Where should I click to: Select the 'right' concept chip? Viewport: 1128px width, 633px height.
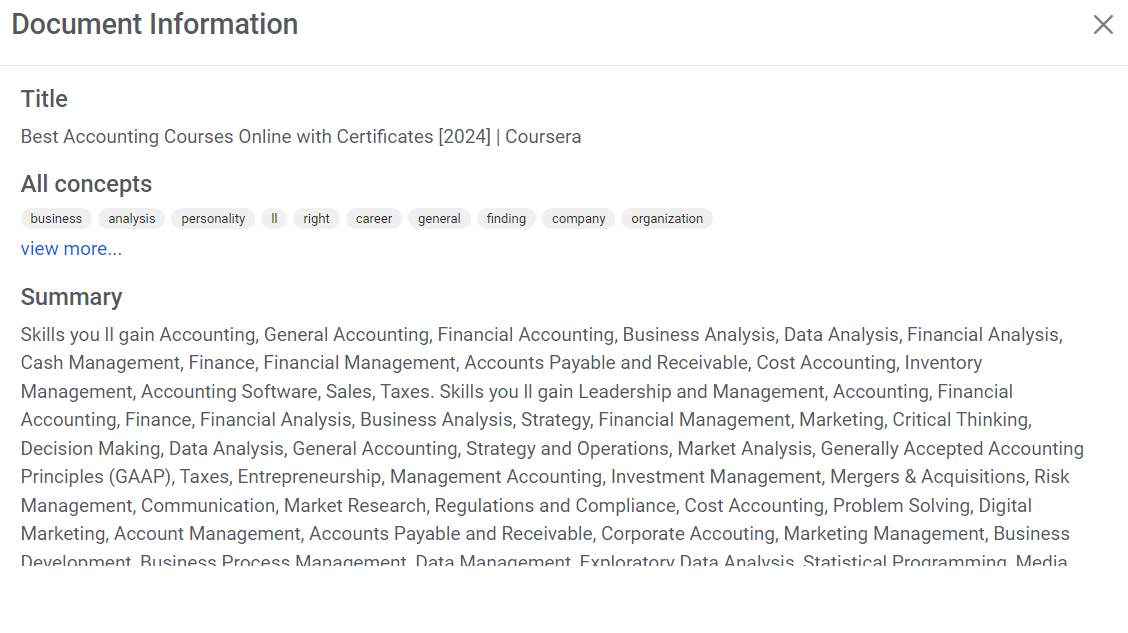pos(316,219)
